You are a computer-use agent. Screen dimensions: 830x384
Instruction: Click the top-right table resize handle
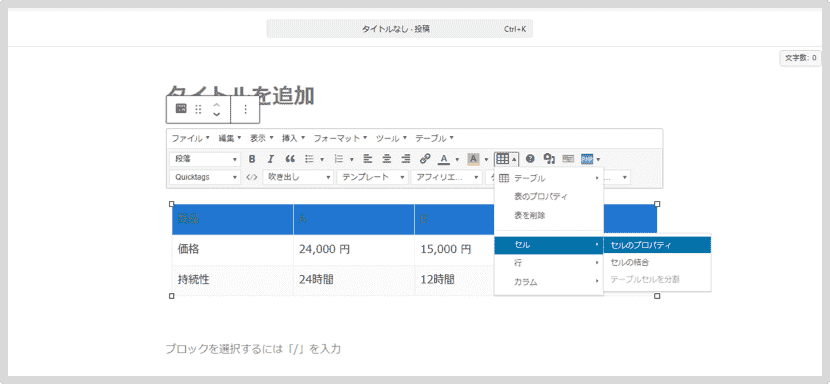pyautogui.click(x=657, y=204)
